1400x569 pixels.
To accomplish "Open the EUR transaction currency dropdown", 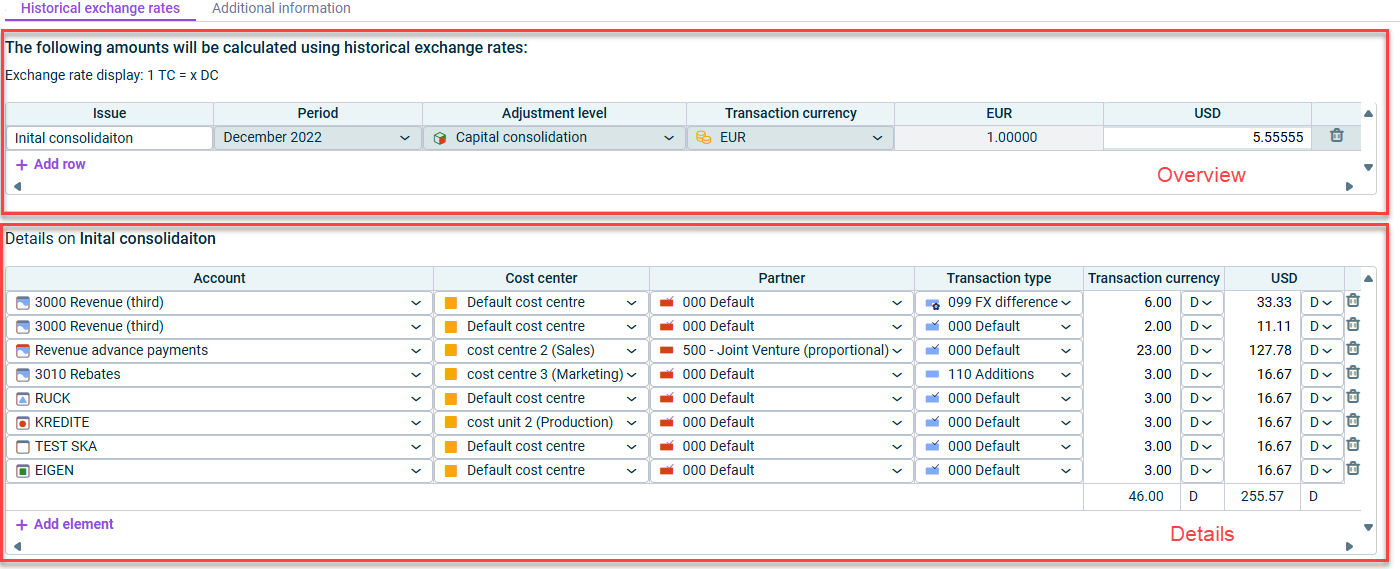I will coord(790,138).
